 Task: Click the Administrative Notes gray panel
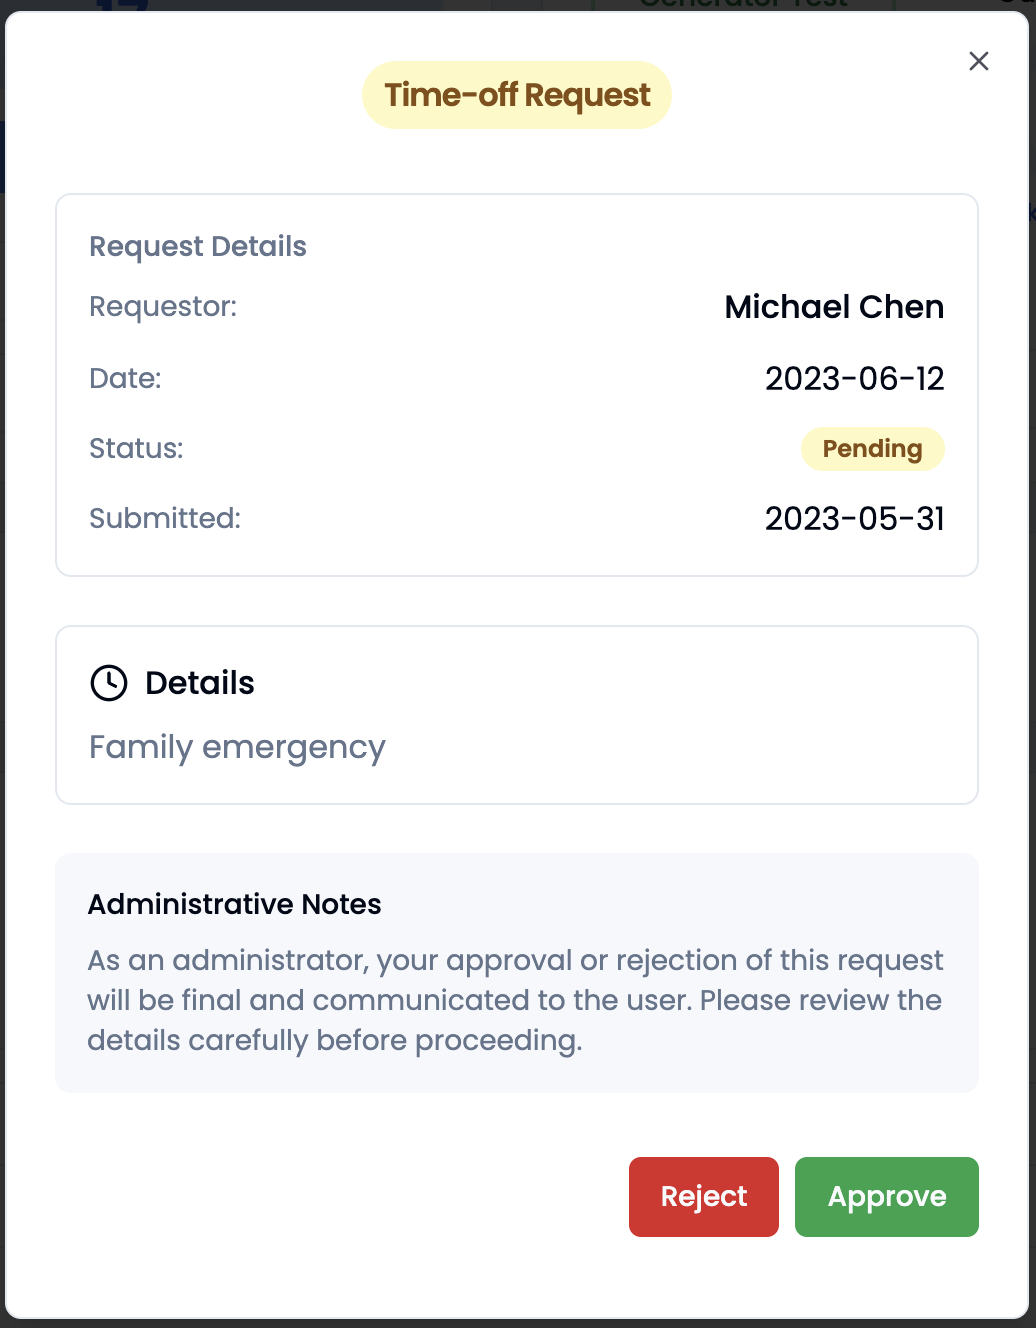517,973
